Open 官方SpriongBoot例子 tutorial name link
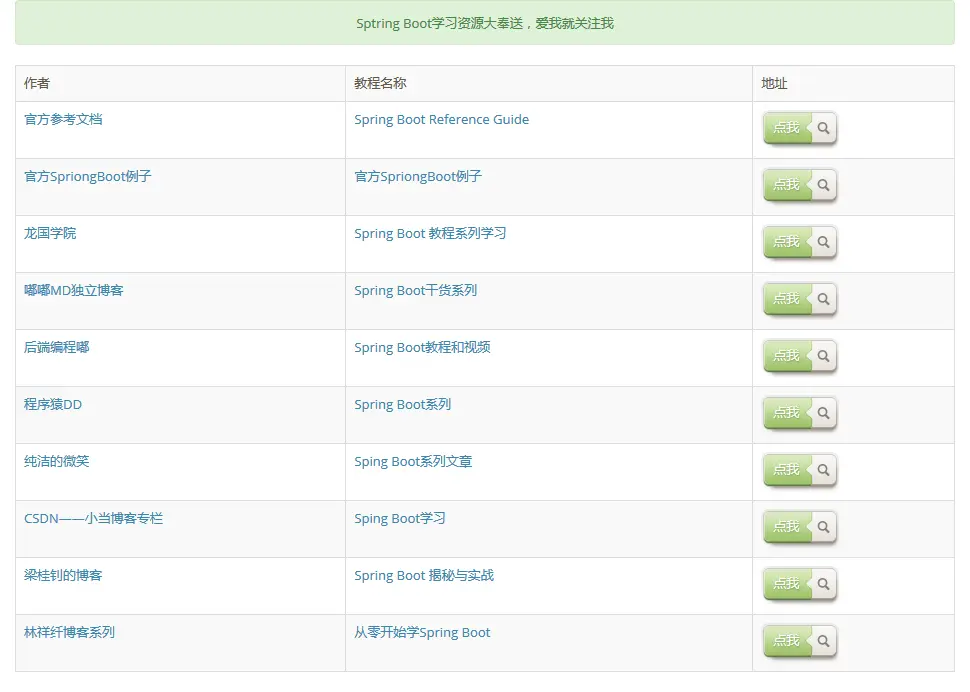Viewport: 970px width, 692px height. click(418, 176)
